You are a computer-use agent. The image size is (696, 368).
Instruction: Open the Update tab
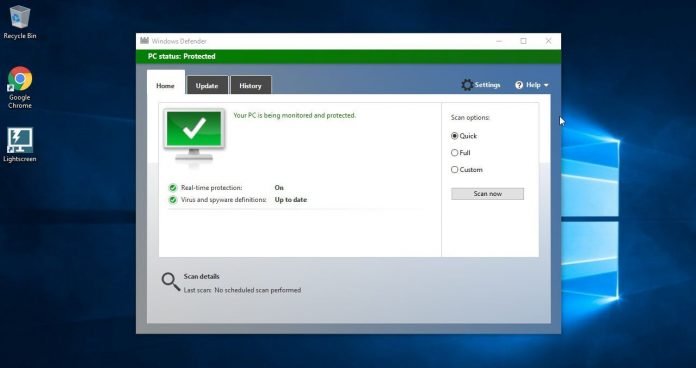click(x=207, y=85)
